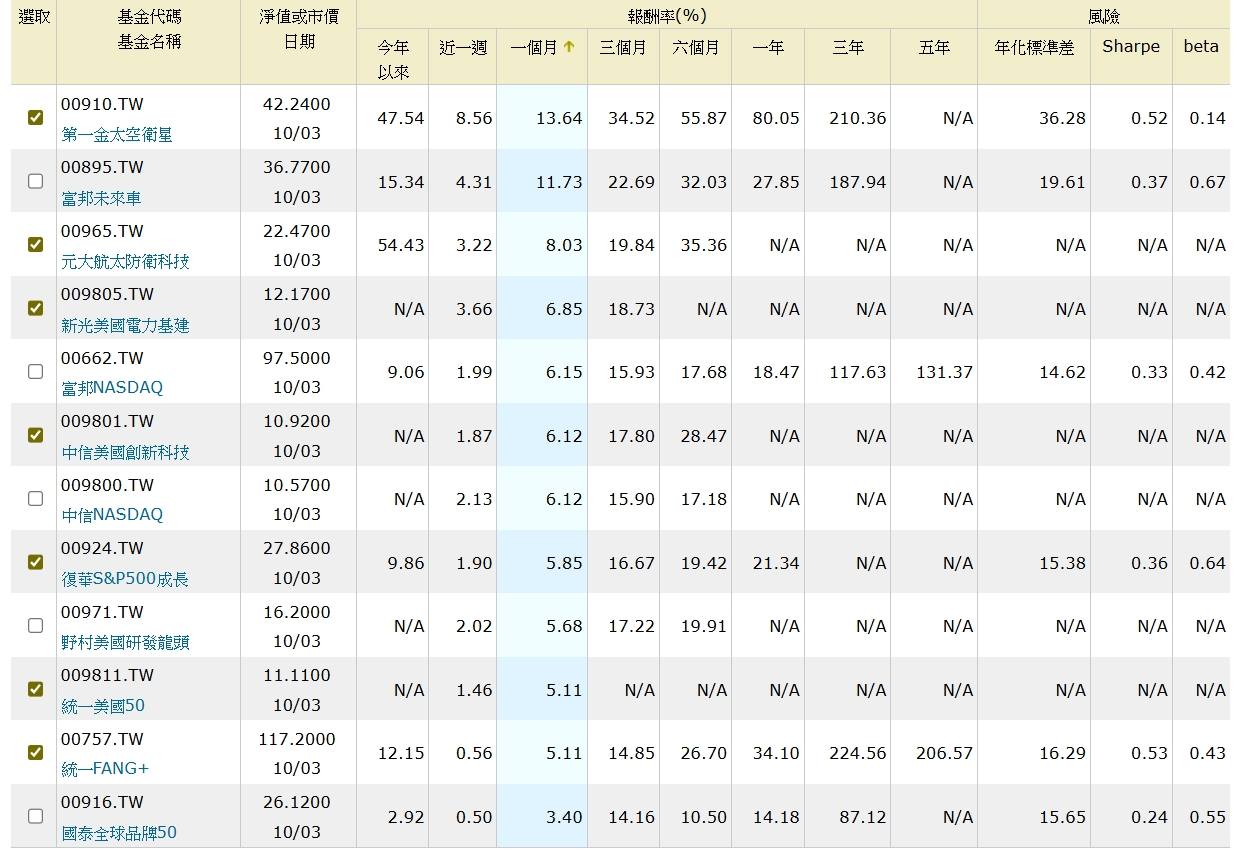
Task: Open the 野村美國研發龍頭 fund link
Action: click(x=125, y=642)
